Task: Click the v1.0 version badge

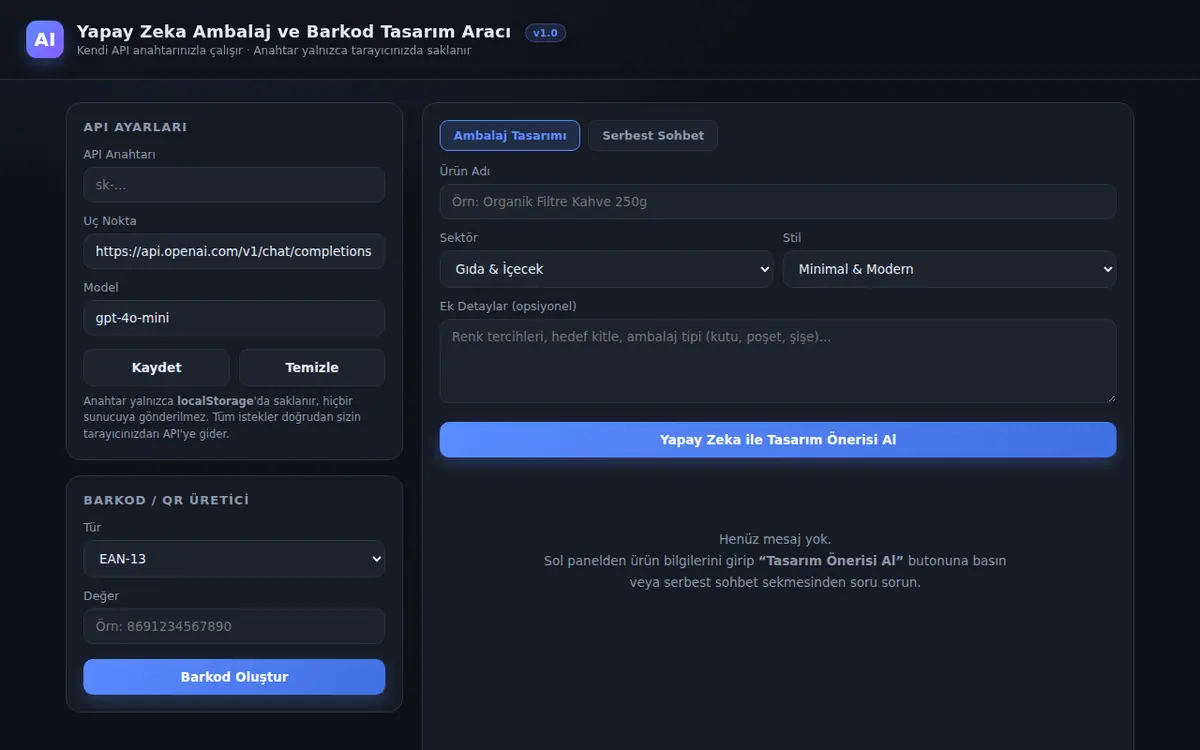Action: click(545, 33)
